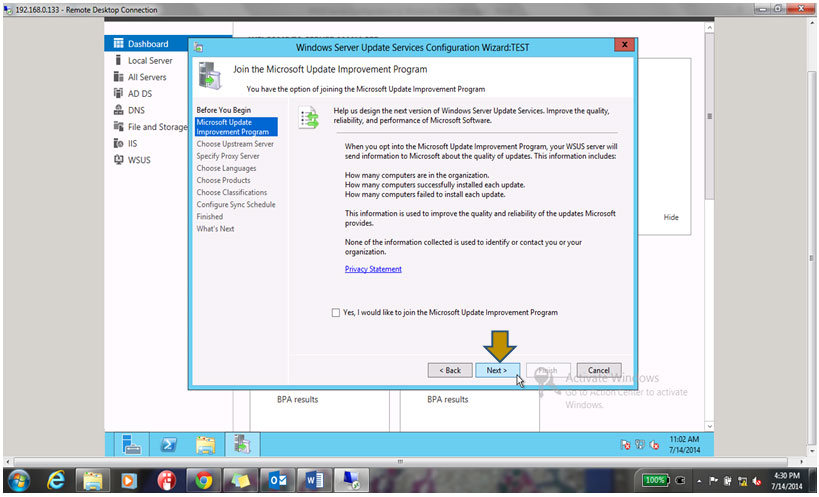Open File Explorer on remote taskbar
The width and height of the screenshot is (819, 497).
[x=205, y=444]
